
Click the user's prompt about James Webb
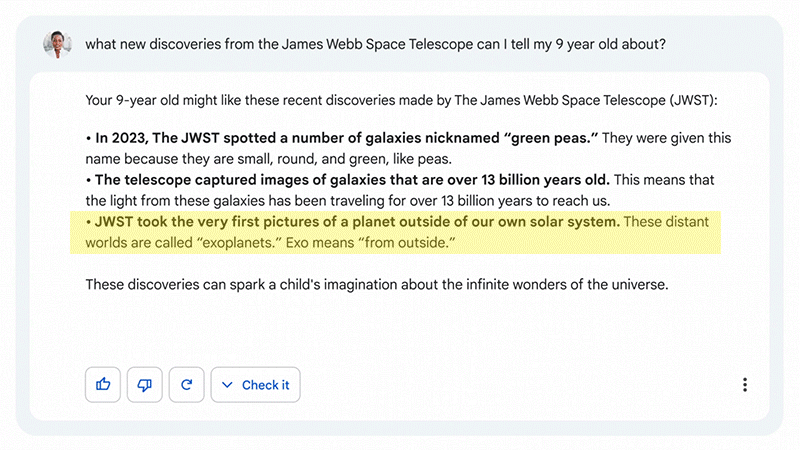pos(375,44)
